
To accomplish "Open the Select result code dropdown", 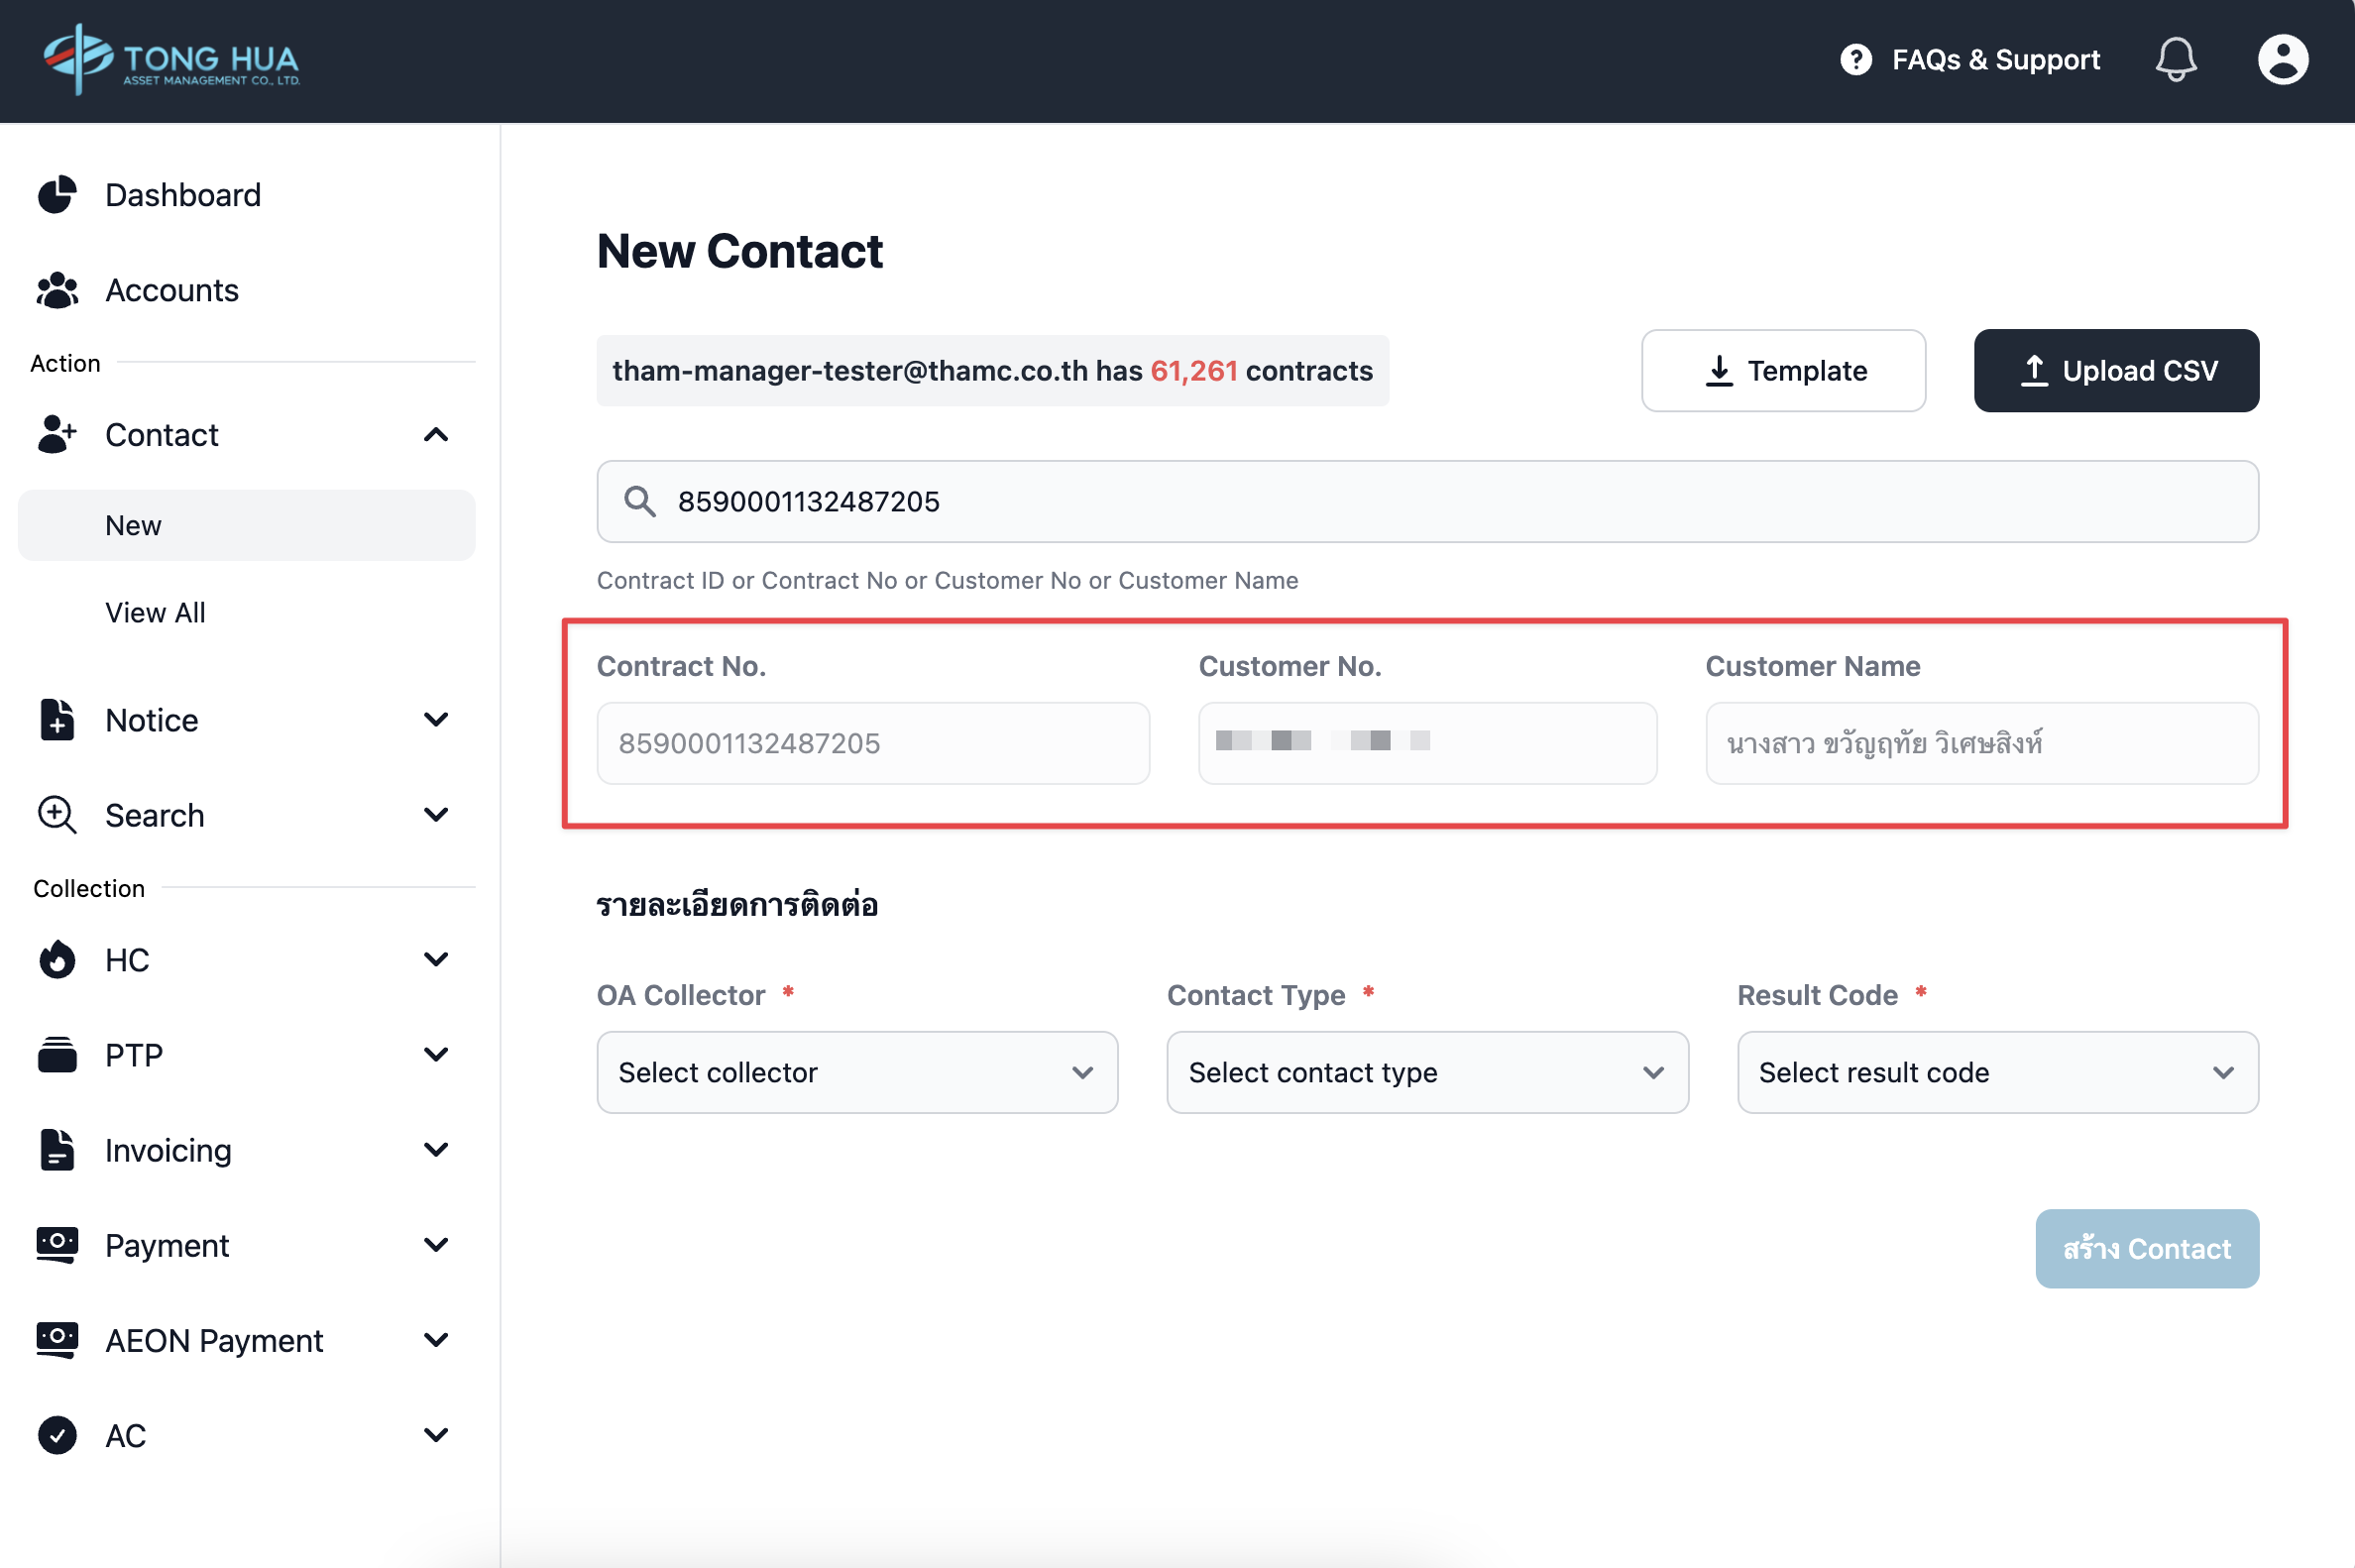I will 1997,1072.
